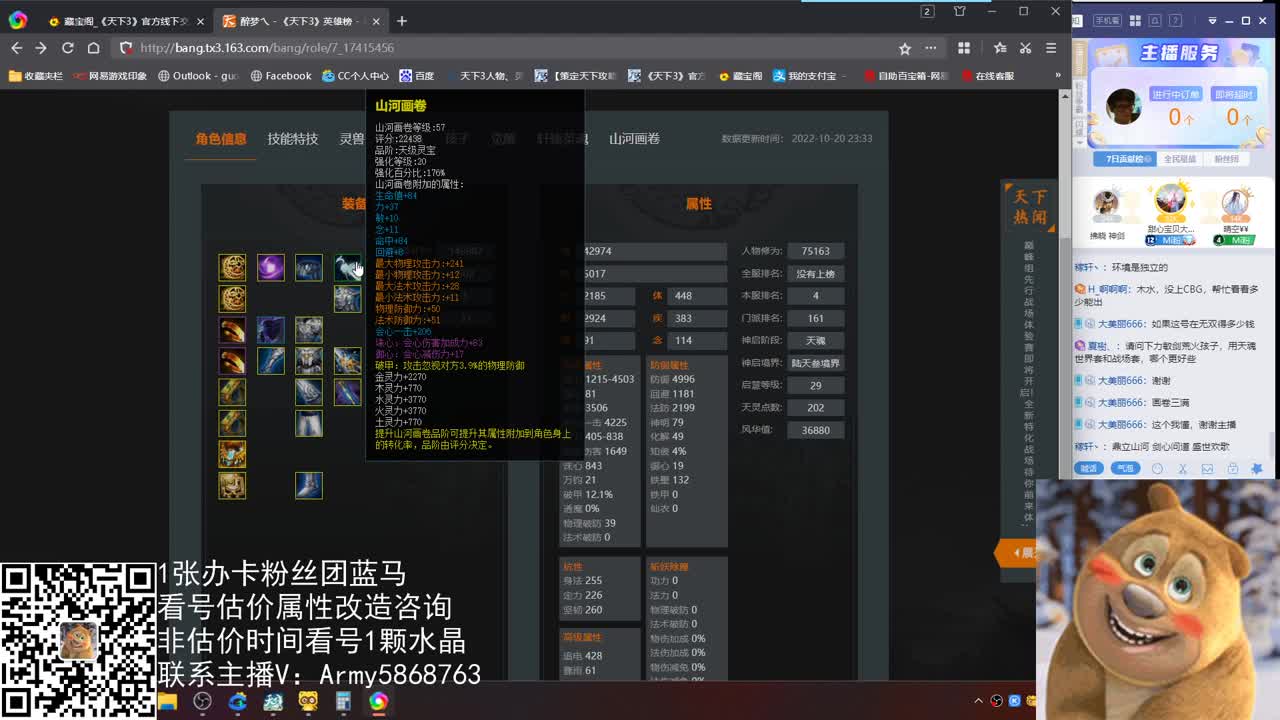Viewport: 1280px width, 720px height.
Task: Enable the leftmost blue pill option under chat
Action: 1088,468
